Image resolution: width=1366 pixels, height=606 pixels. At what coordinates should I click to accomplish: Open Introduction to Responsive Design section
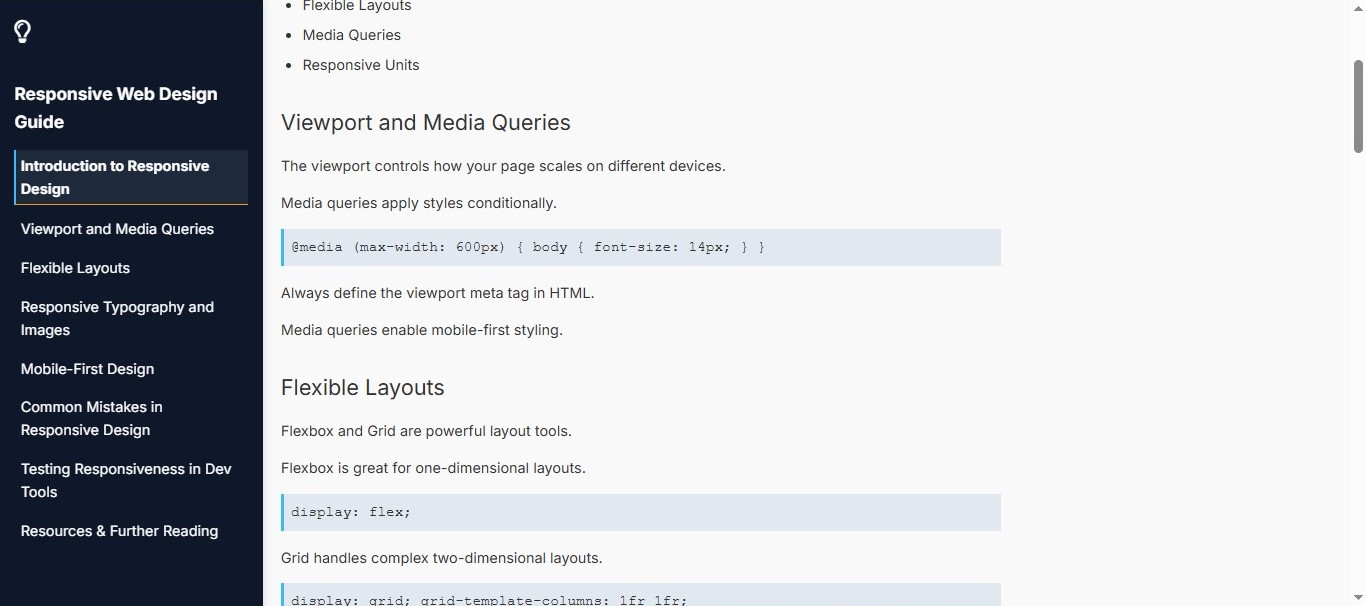[x=131, y=177]
